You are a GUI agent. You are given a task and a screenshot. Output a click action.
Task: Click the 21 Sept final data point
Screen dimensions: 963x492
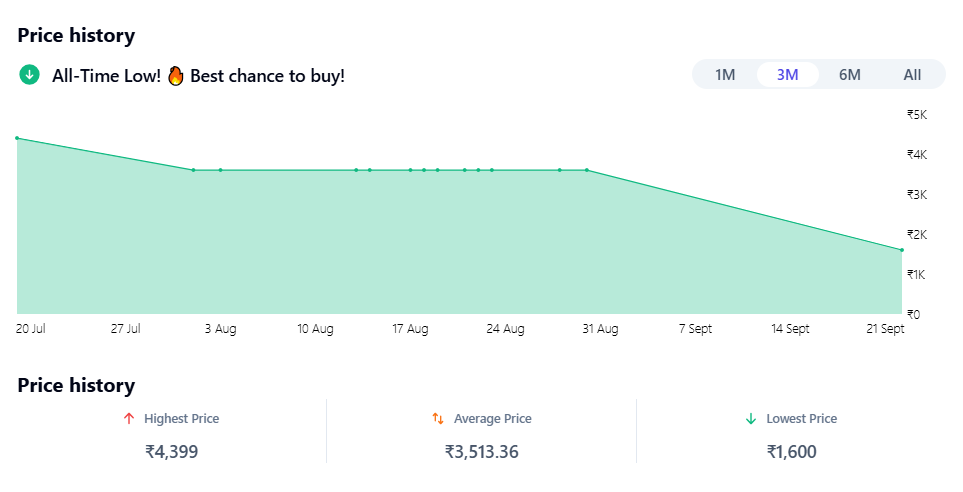tap(901, 250)
